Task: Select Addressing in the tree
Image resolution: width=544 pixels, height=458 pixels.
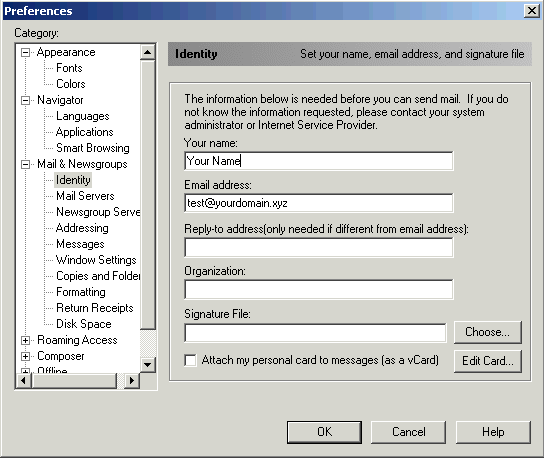Action: click(x=82, y=228)
